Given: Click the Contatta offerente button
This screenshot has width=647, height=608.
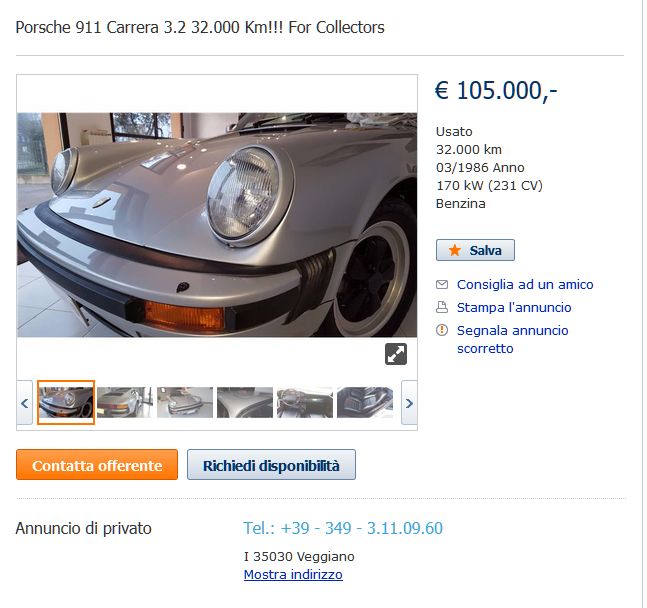Looking at the screenshot, I should (x=97, y=467).
